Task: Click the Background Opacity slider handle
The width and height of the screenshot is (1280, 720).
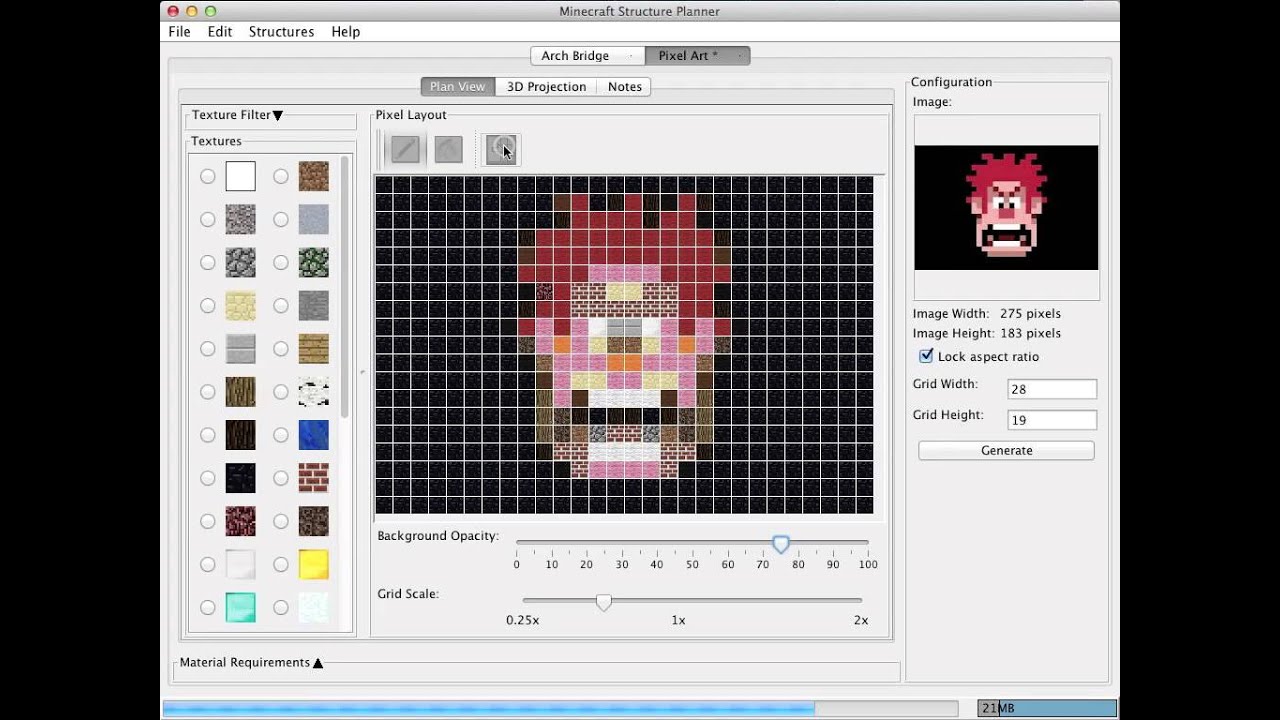Action: point(781,544)
